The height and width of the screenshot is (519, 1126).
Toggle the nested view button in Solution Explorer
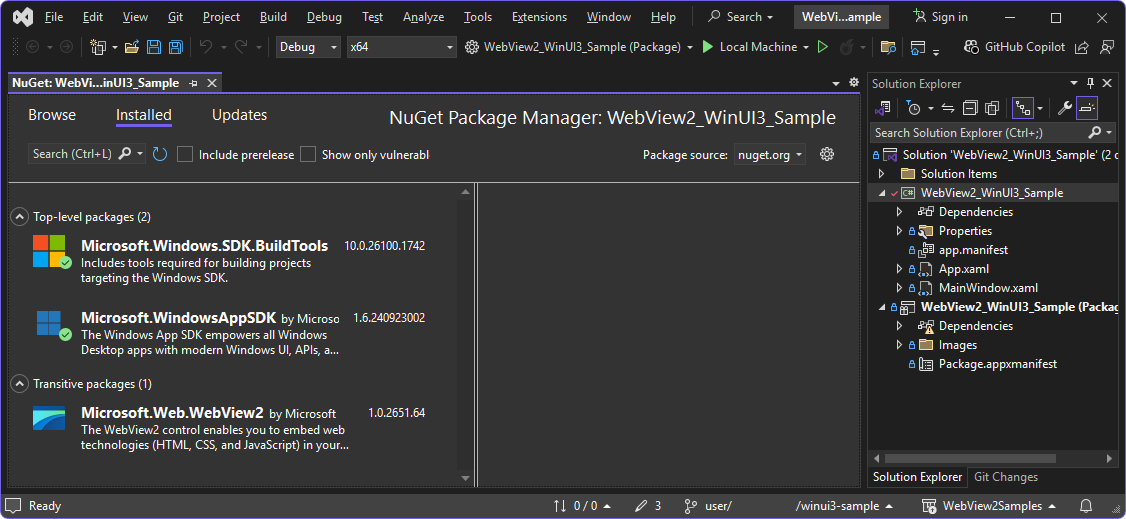pyautogui.click(x=1023, y=108)
